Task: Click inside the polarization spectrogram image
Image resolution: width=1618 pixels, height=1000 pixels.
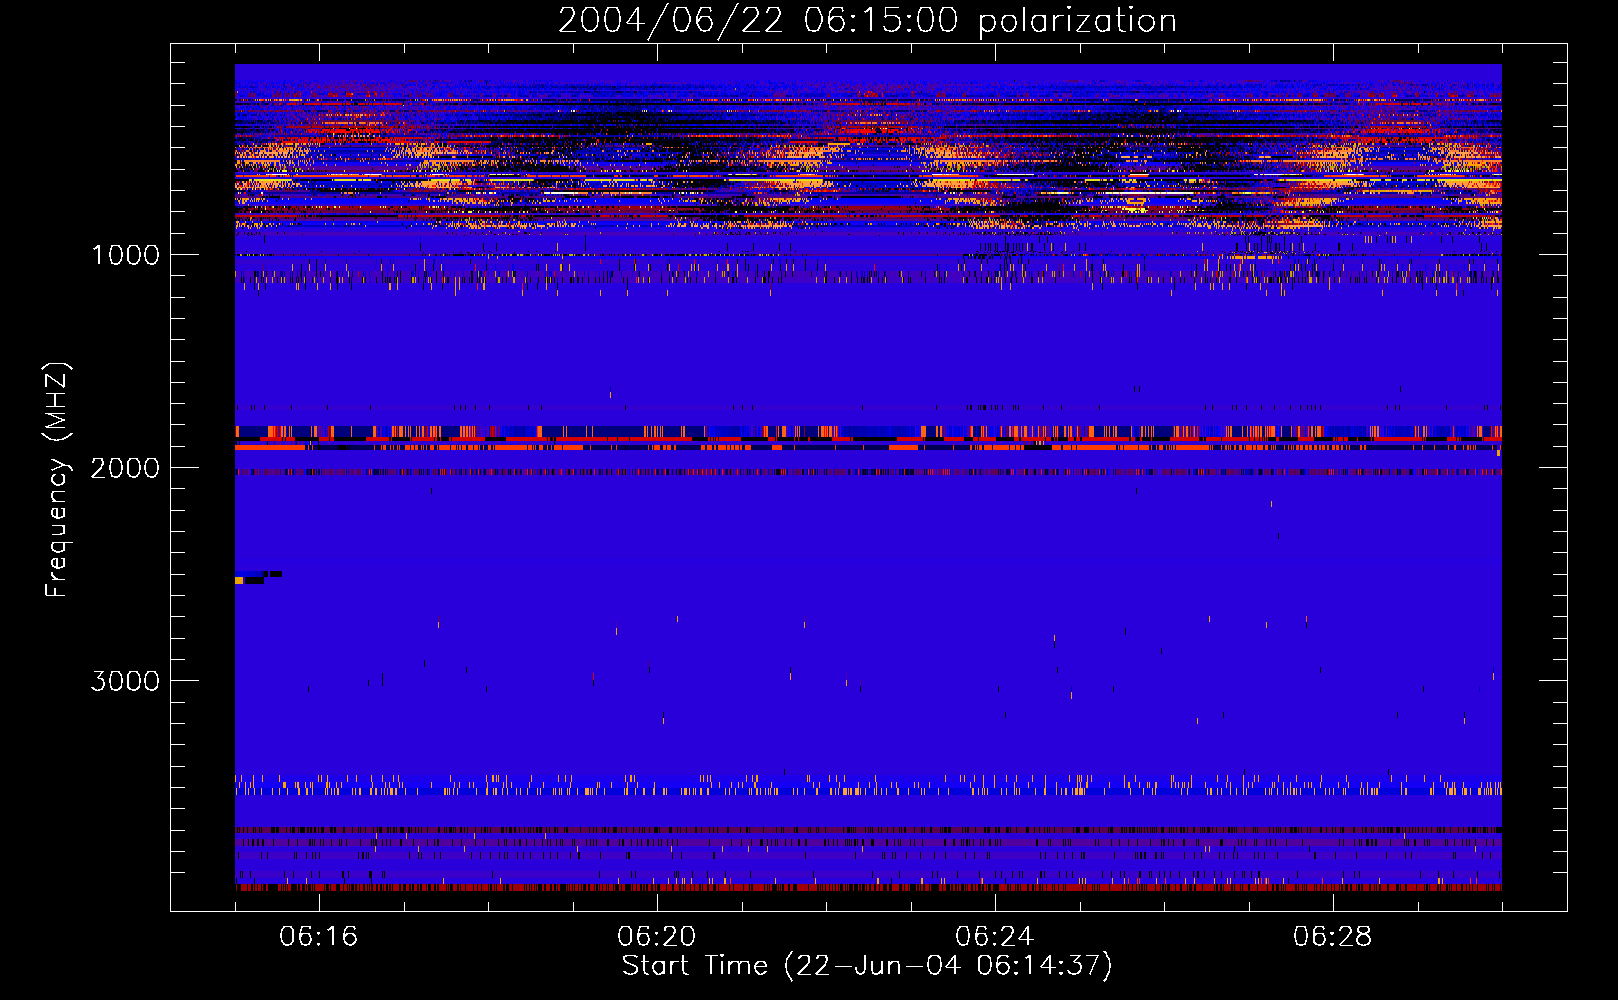Action: [x=868, y=477]
